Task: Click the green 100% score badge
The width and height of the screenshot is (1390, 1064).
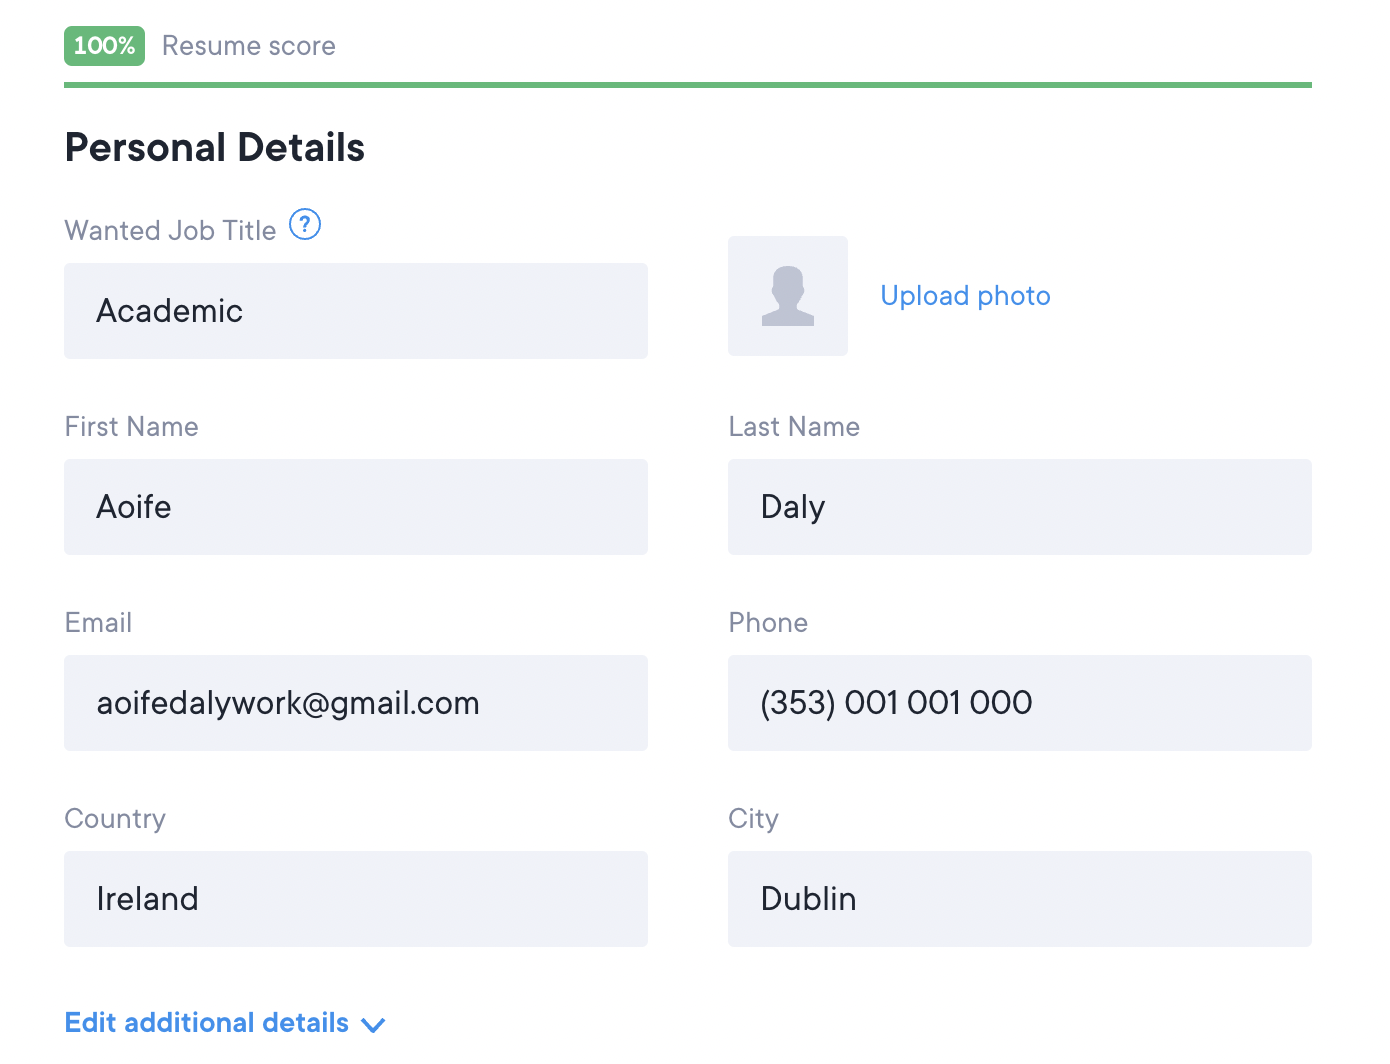Action: click(104, 46)
